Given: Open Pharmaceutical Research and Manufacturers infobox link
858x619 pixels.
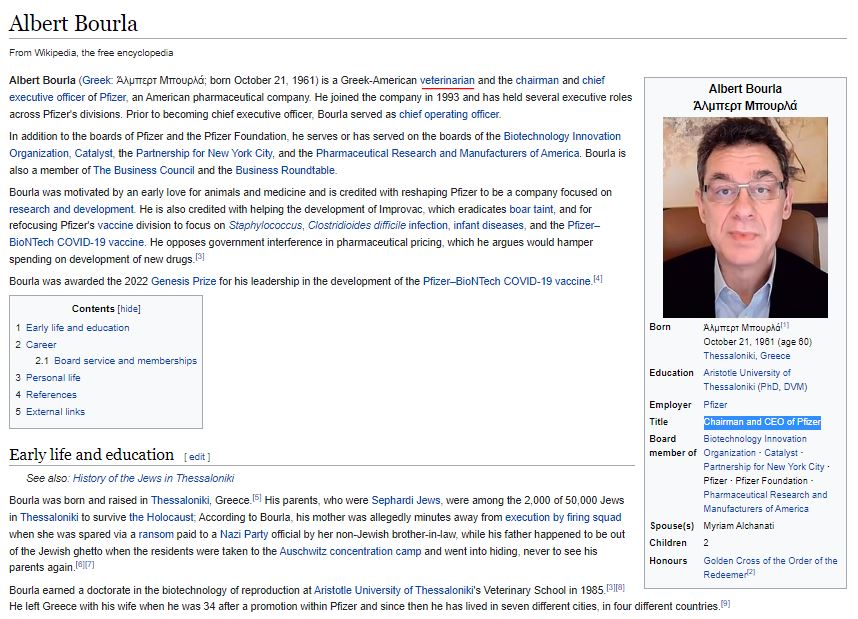Looking at the screenshot, I should pos(765,502).
